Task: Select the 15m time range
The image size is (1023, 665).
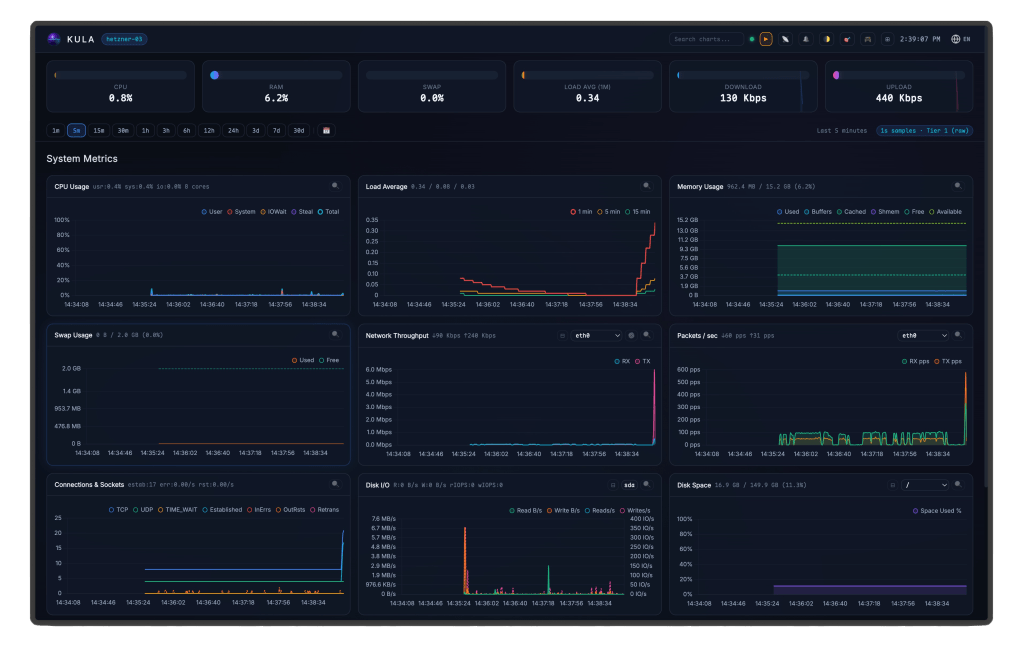Action: [x=99, y=130]
